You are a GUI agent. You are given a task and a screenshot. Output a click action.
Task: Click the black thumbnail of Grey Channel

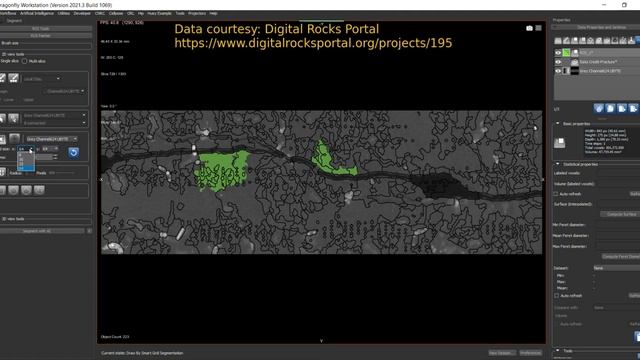pyautogui.click(x=575, y=71)
